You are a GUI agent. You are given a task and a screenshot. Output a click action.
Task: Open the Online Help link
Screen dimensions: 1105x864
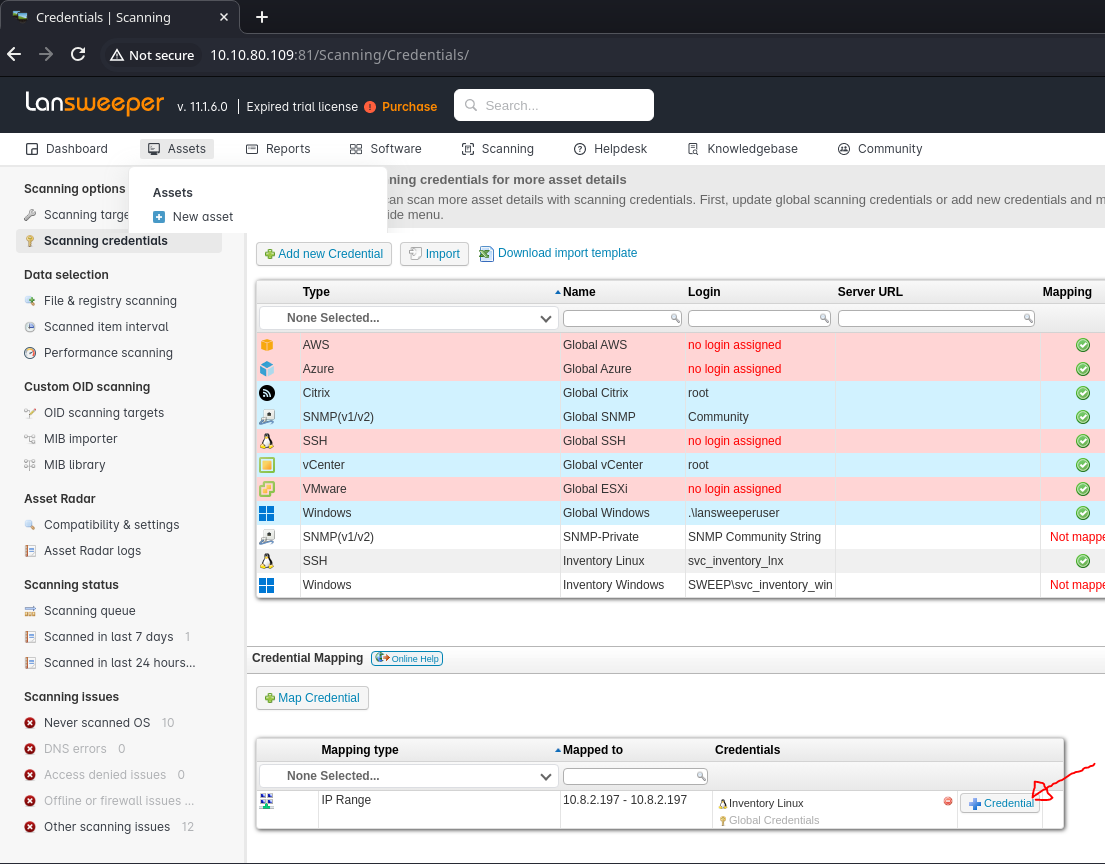tap(407, 658)
